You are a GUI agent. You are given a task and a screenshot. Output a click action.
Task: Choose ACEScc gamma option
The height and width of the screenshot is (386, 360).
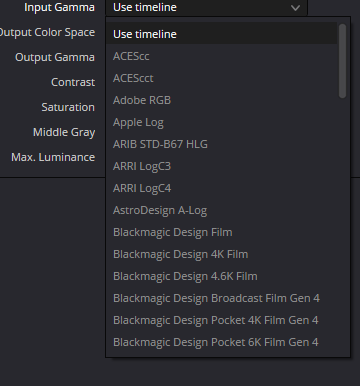(222, 56)
